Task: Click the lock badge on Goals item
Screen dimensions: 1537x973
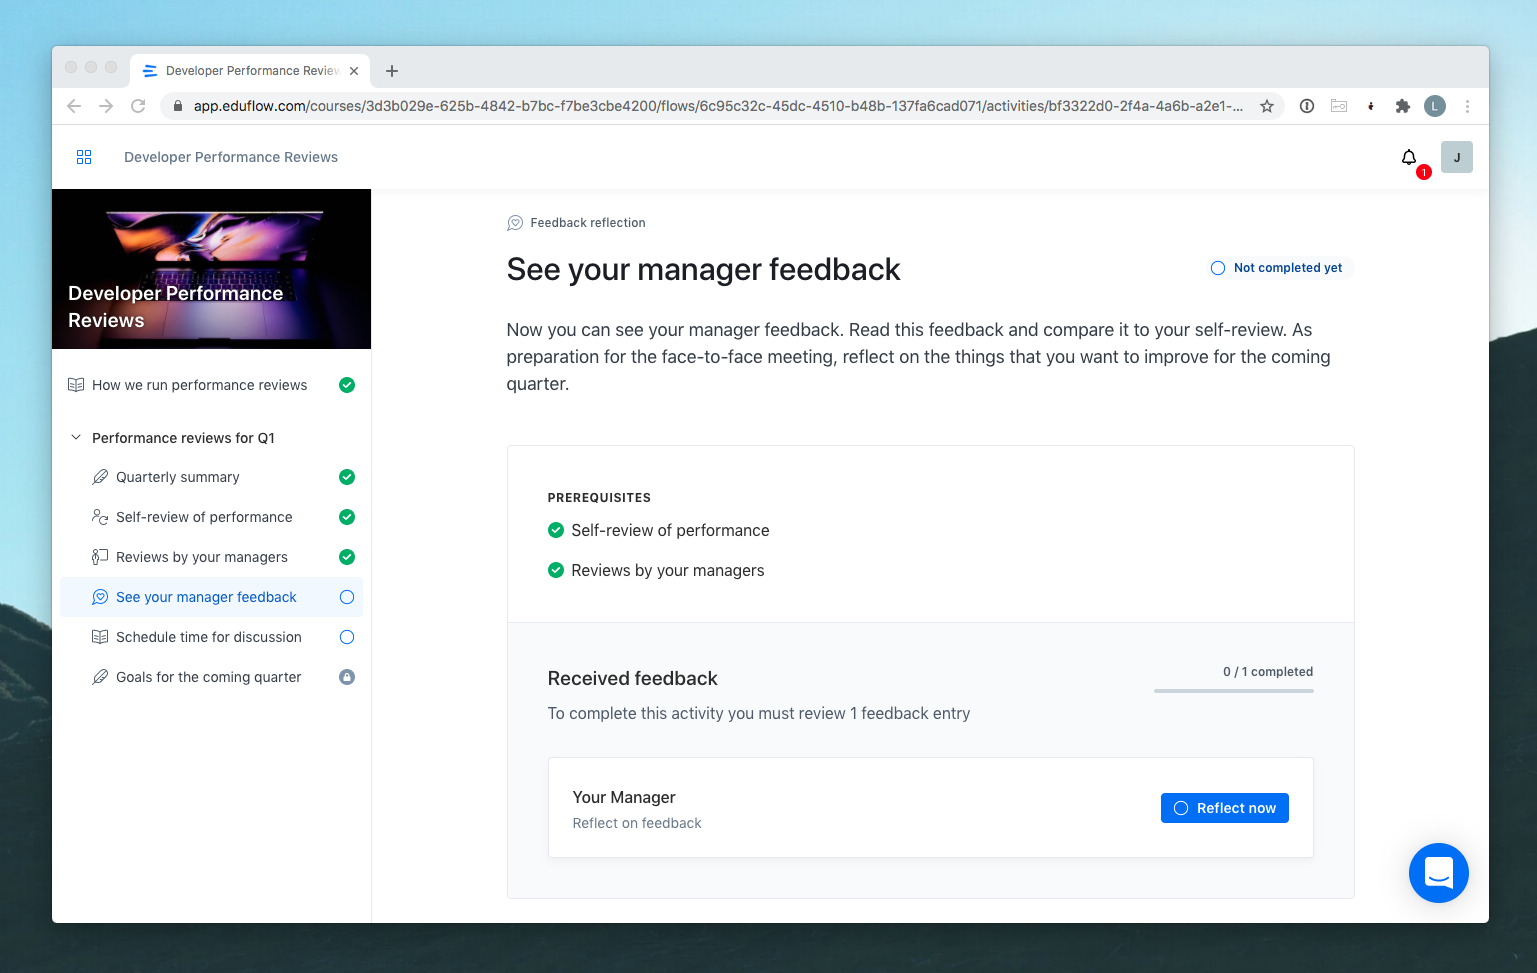Action: click(347, 677)
